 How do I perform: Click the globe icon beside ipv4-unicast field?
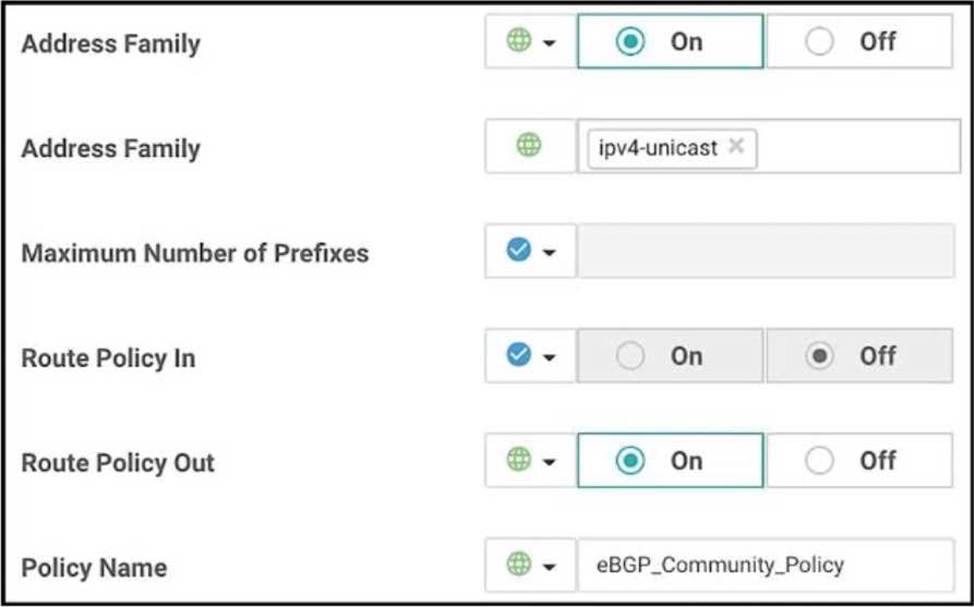pos(529,146)
